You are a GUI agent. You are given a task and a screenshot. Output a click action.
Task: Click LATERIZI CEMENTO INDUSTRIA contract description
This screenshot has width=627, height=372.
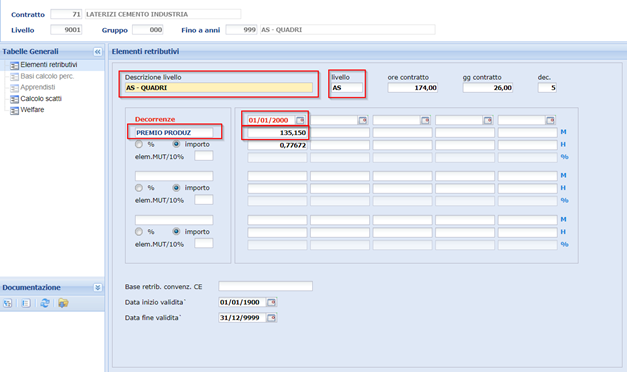click(x=163, y=14)
